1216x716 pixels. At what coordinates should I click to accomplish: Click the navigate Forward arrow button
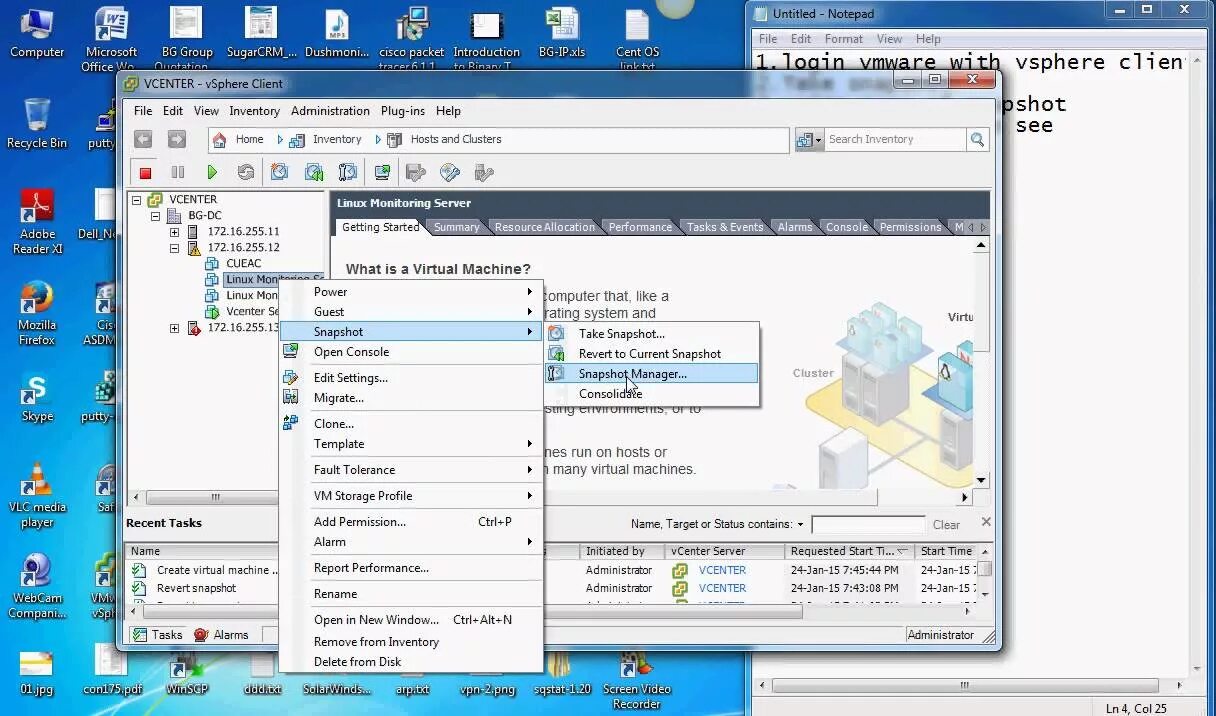tap(176, 139)
